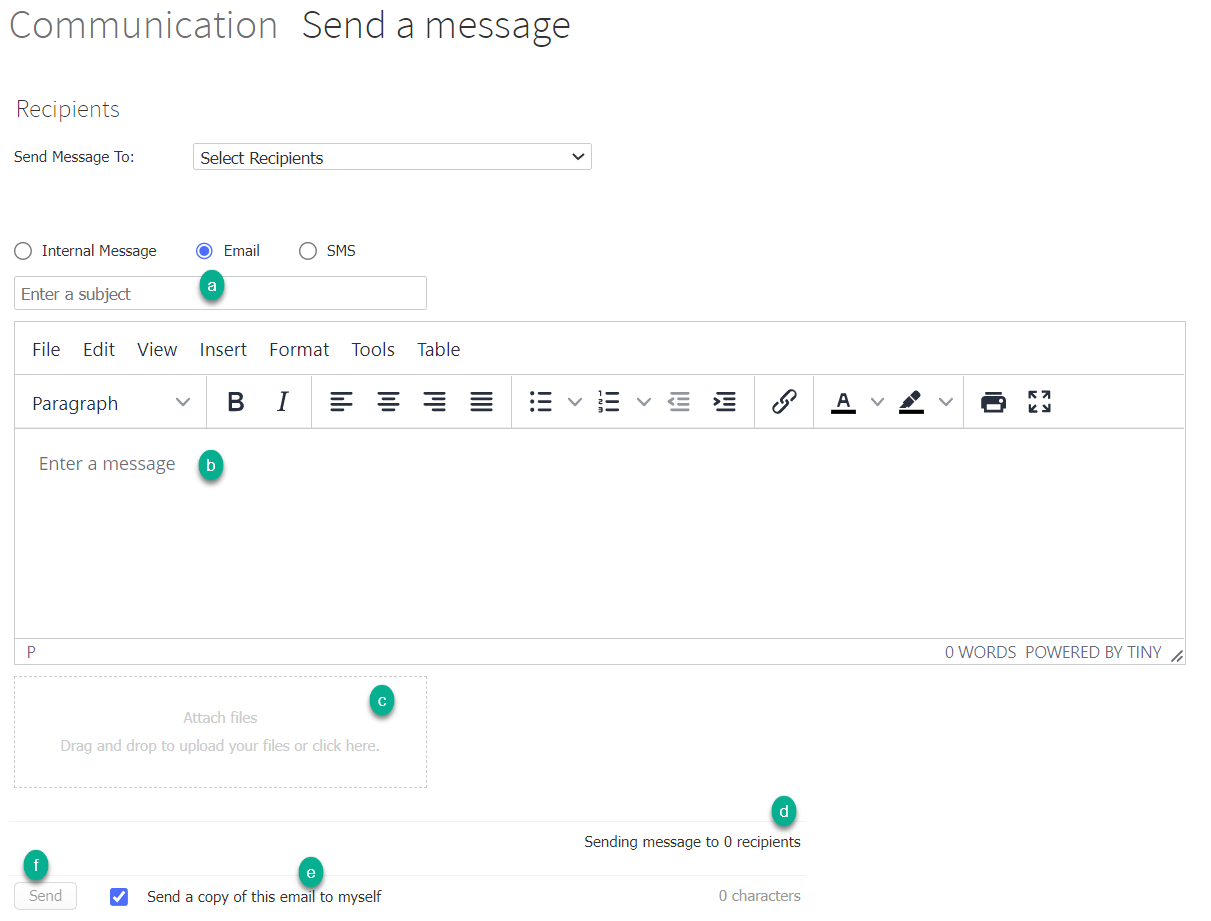The height and width of the screenshot is (921, 1211).
Task: Open the Insert menu
Action: [223, 349]
